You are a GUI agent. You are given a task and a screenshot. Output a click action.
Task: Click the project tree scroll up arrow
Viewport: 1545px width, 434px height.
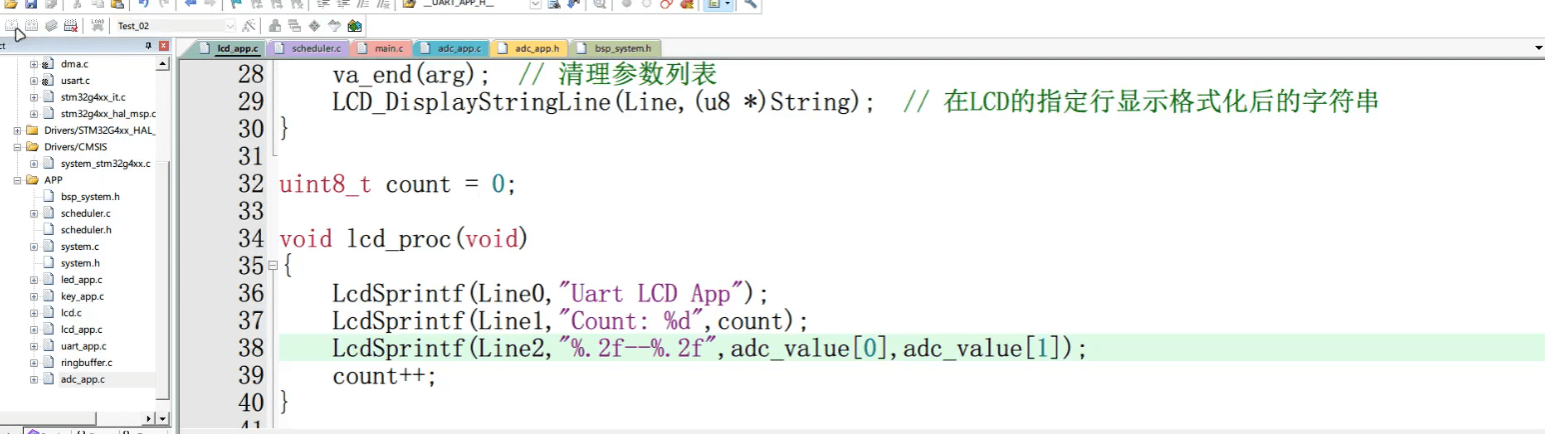pyautogui.click(x=164, y=63)
